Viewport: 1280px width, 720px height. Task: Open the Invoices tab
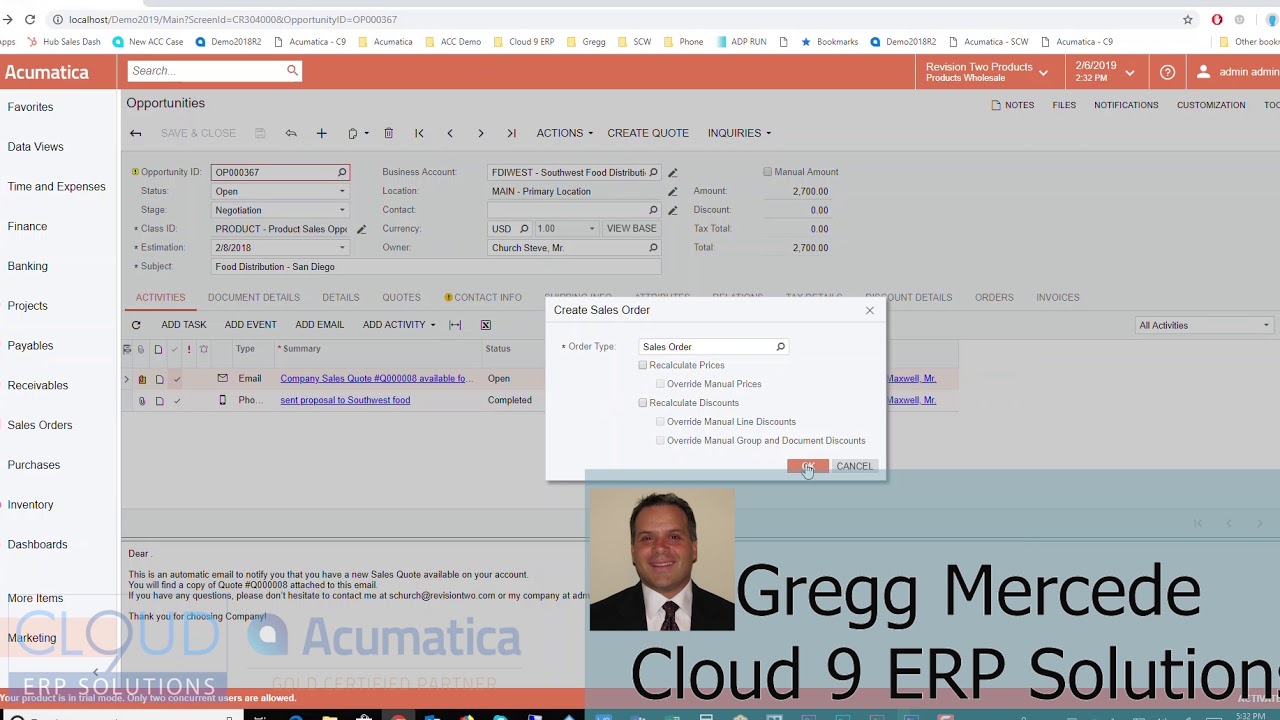pyautogui.click(x=1058, y=297)
